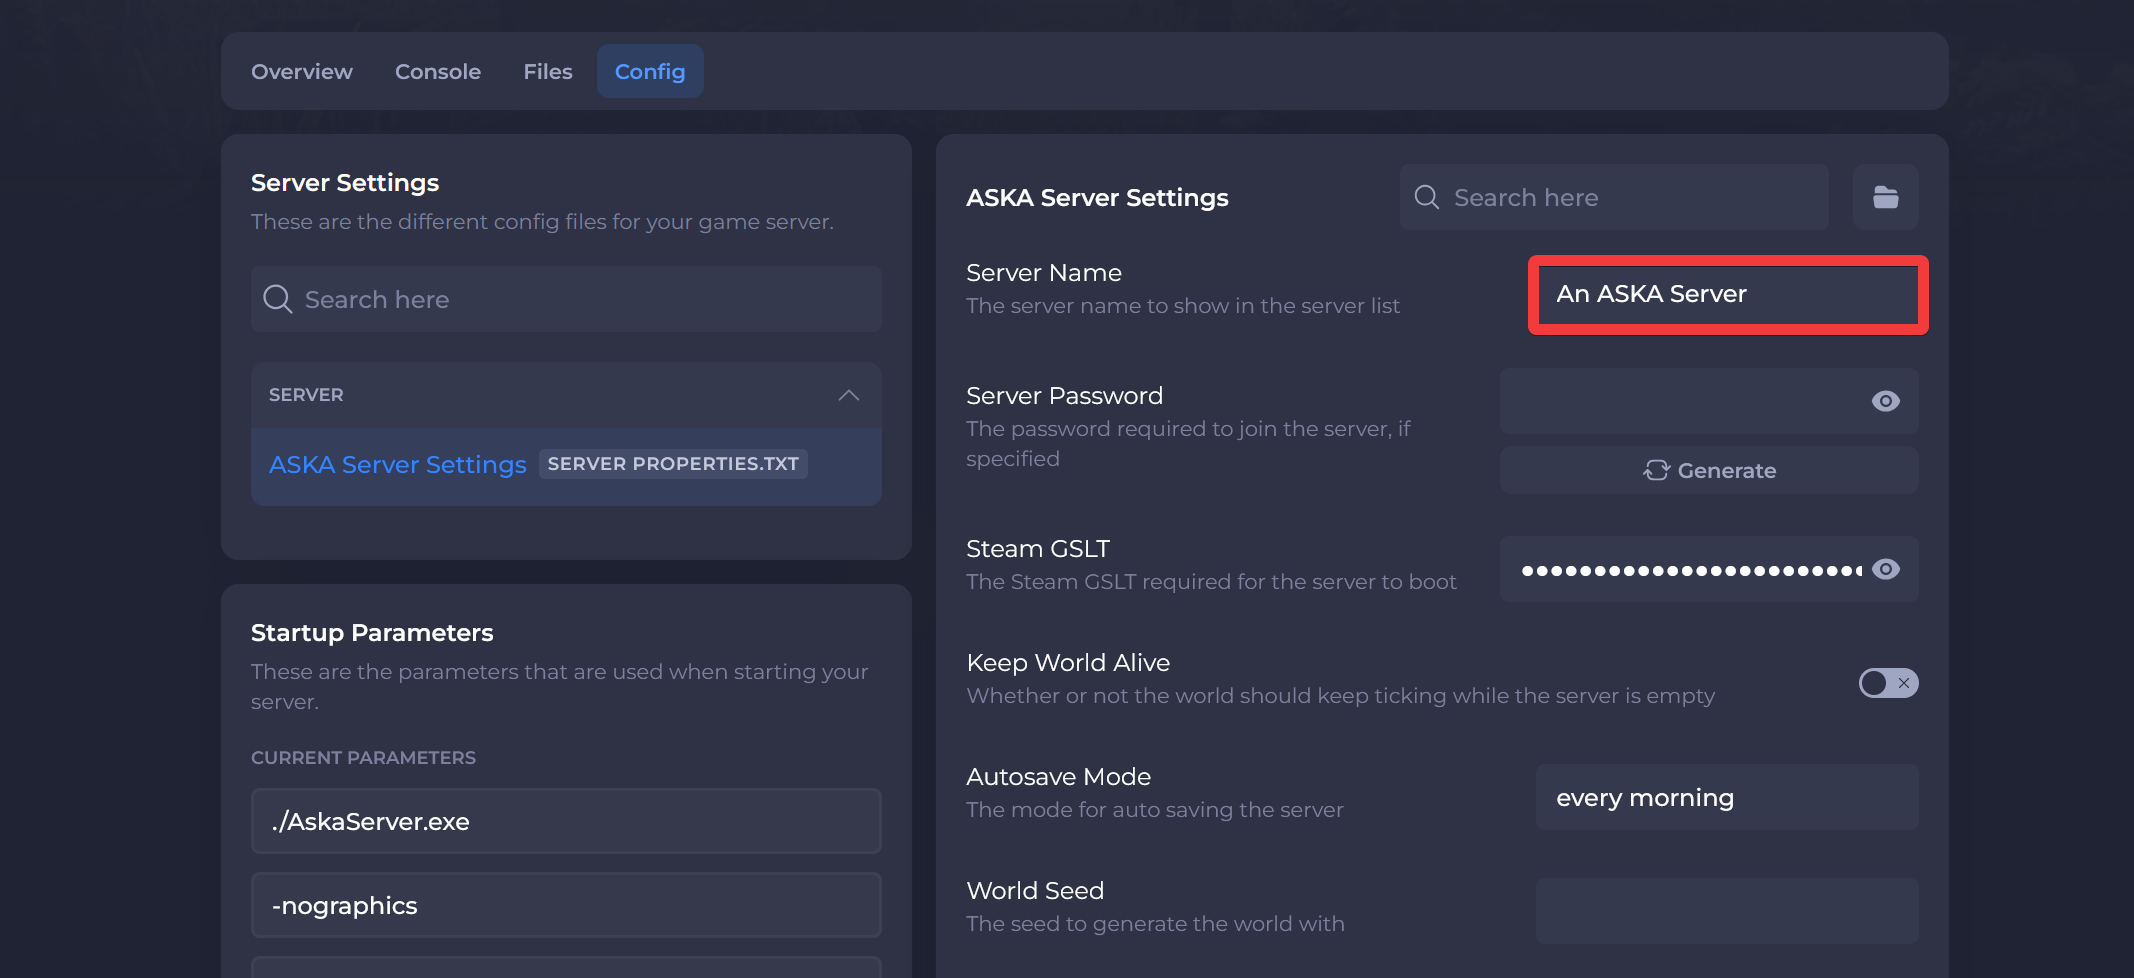Viewport: 2134px width, 978px height.
Task: Focus the Server Password field
Action: [1709, 401]
